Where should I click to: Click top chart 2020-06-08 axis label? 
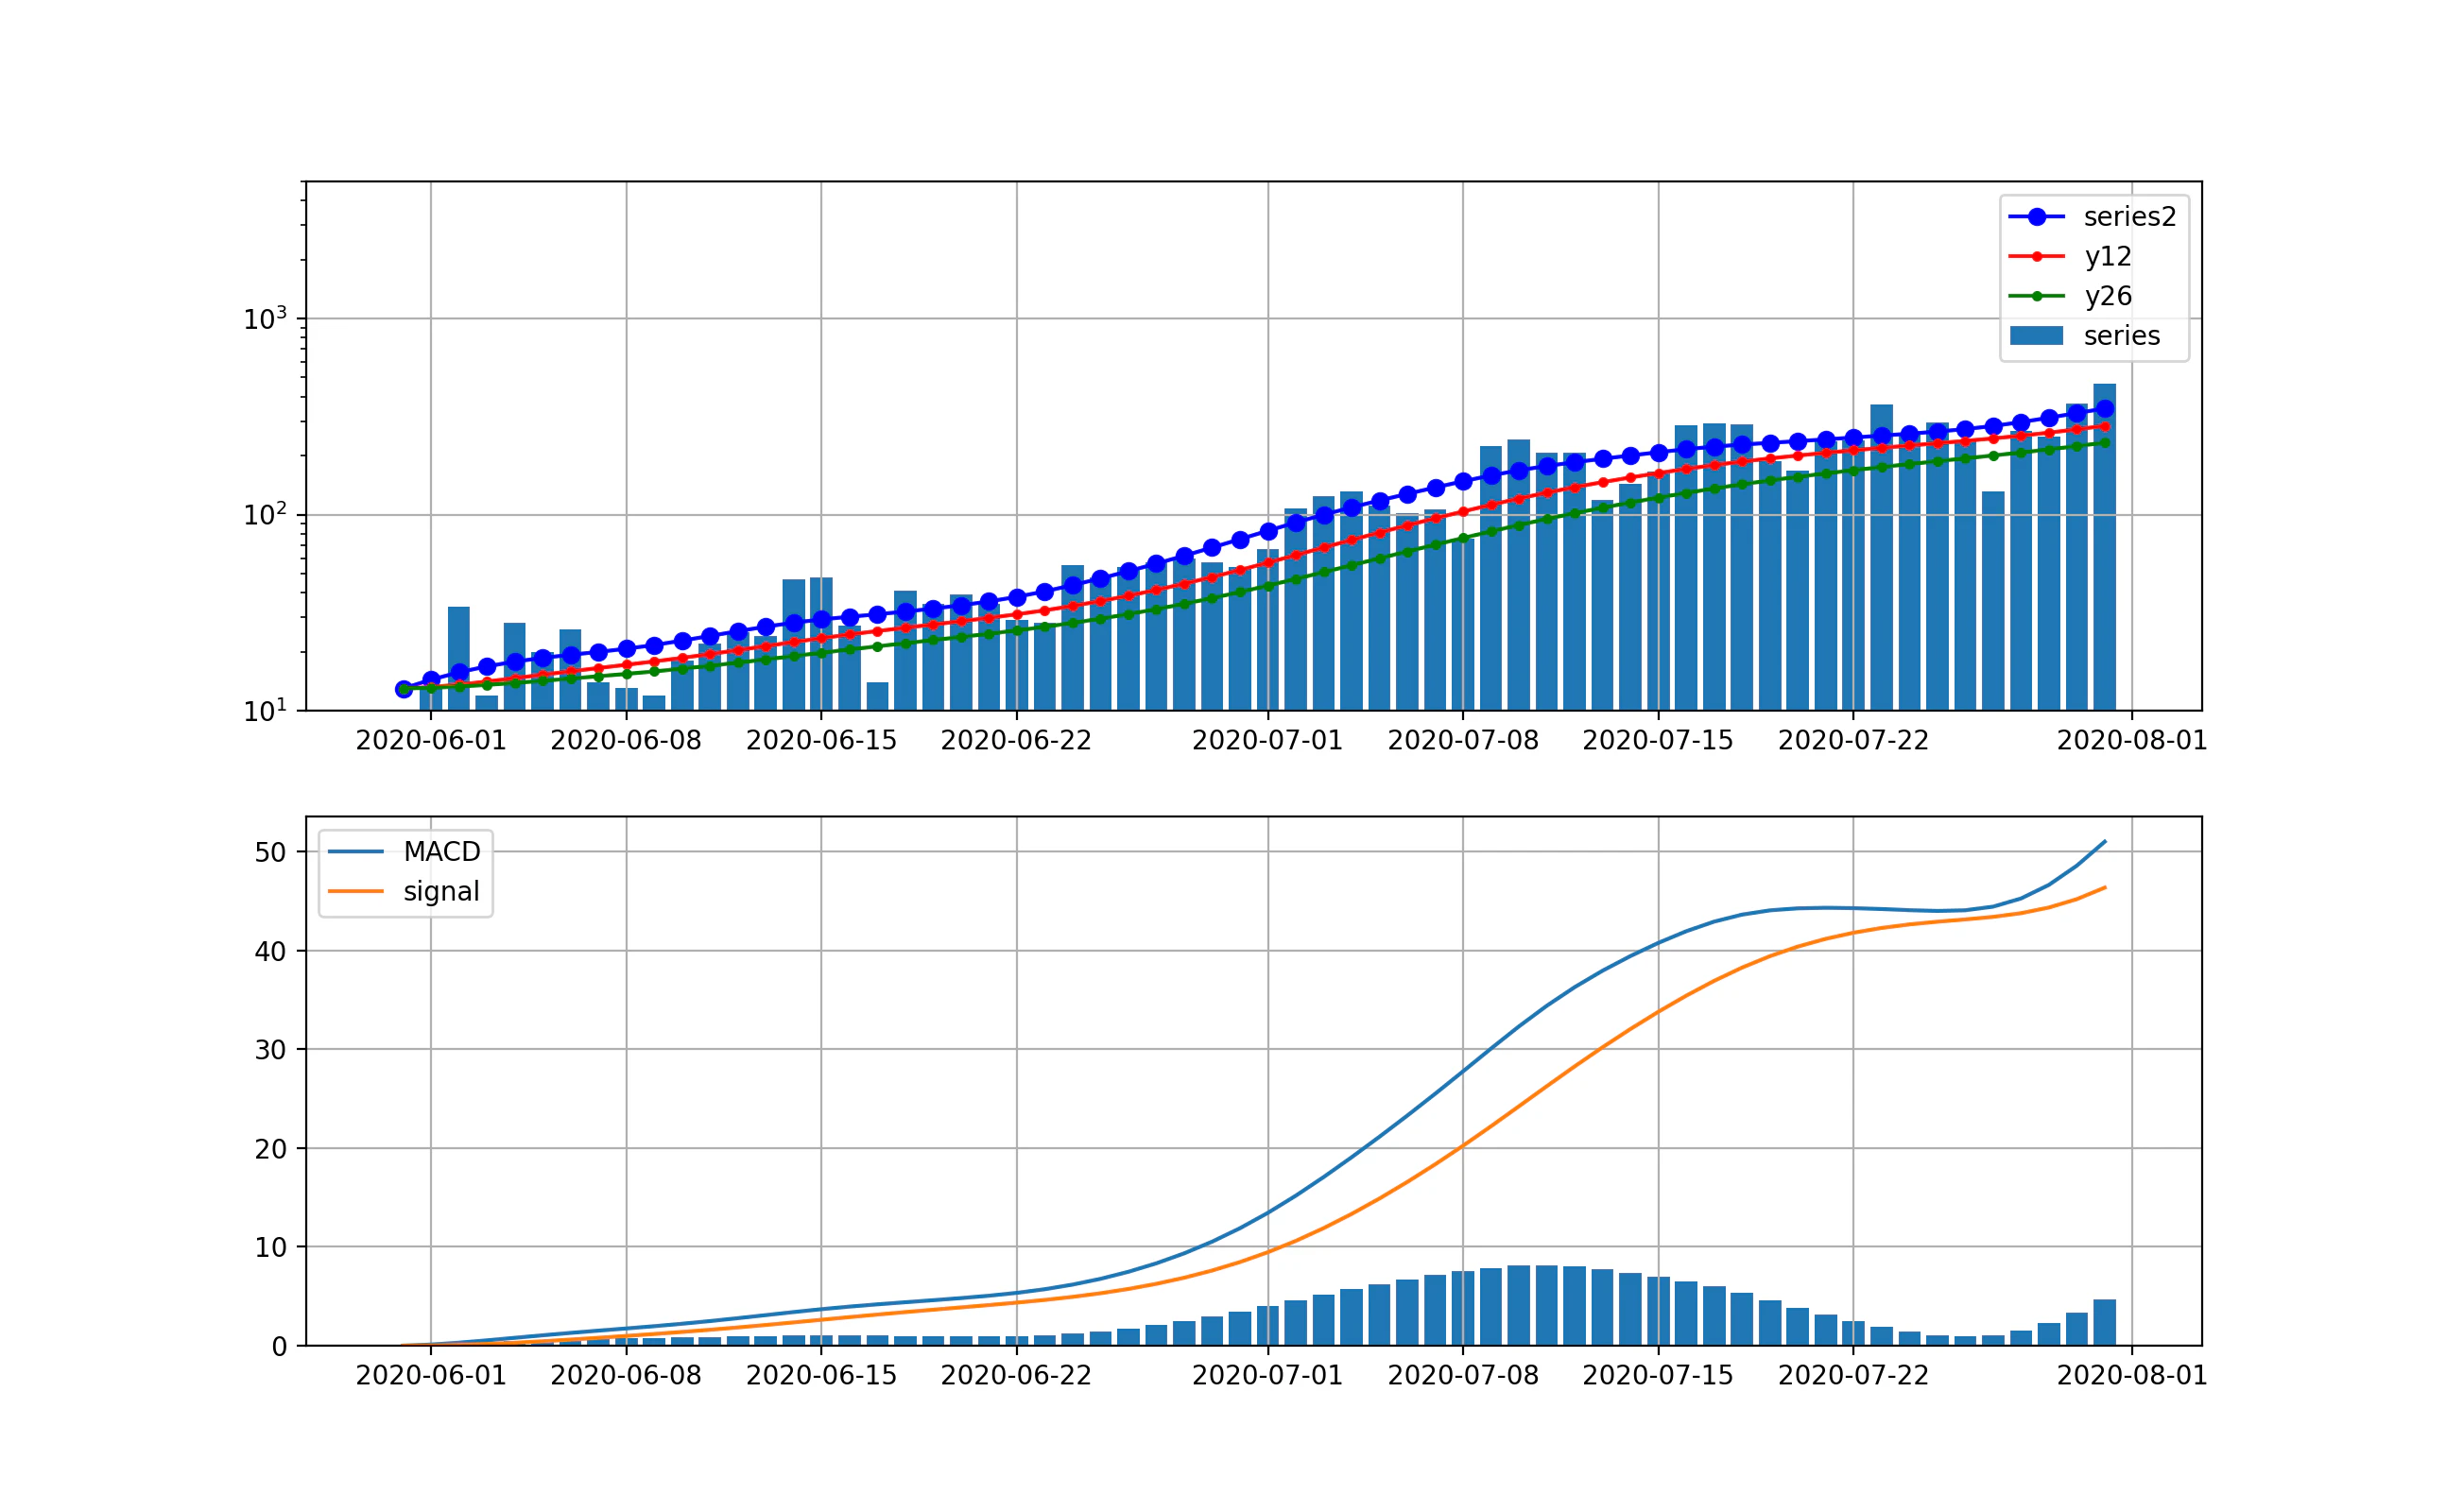[626, 740]
